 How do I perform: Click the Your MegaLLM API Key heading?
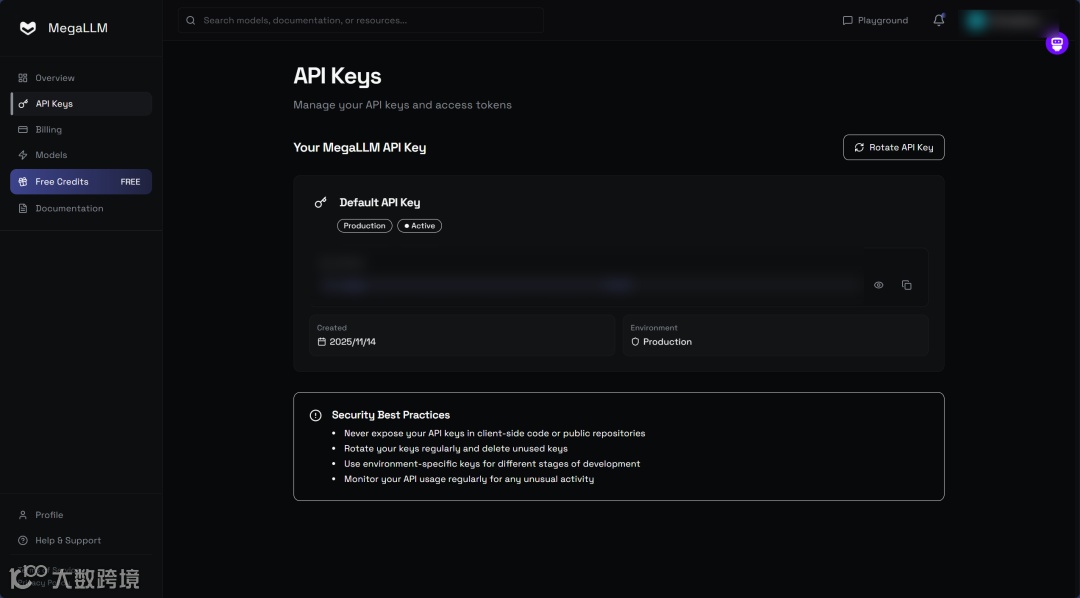[x=360, y=147]
